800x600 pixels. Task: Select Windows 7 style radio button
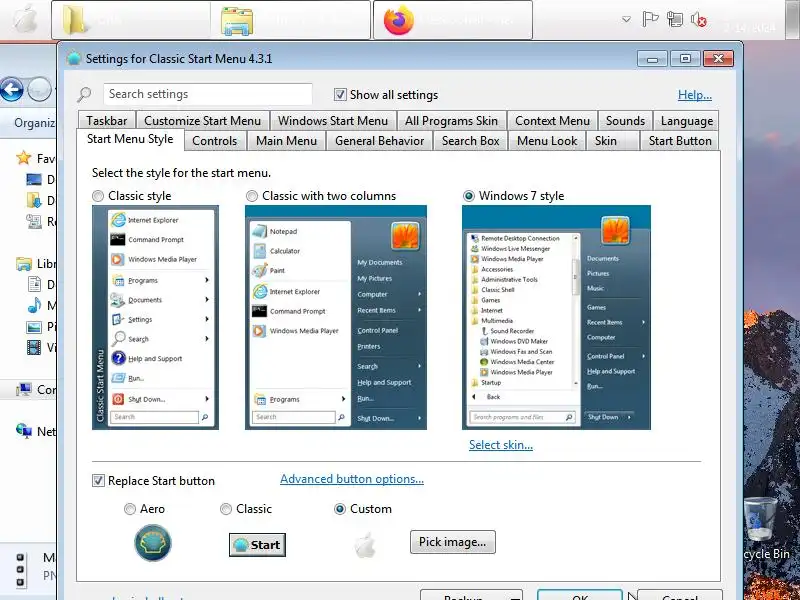(x=468, y=196)
